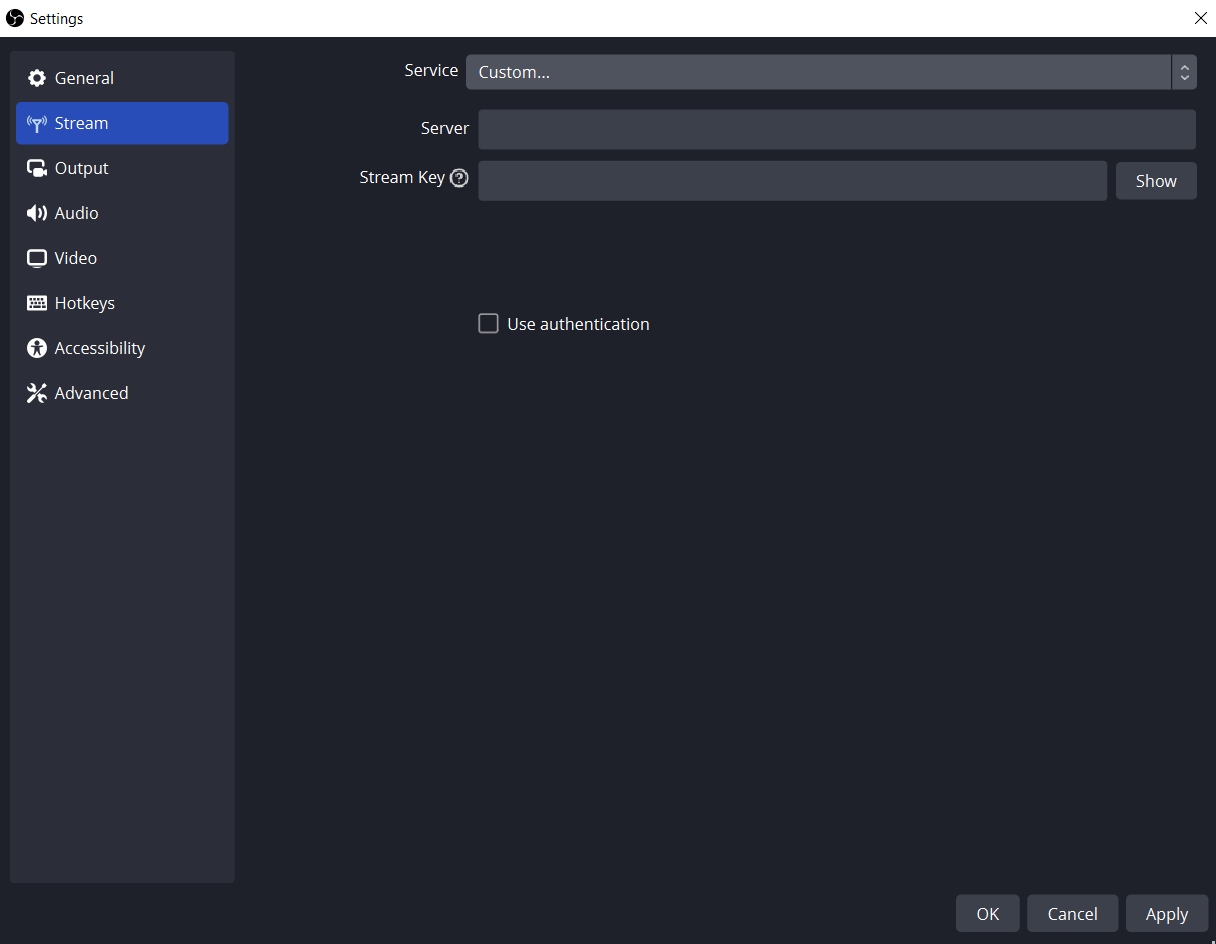The height and width of the screenshot is (944, 1216).
Task: Click inside the Server input field
Action: tap(837, 129)
